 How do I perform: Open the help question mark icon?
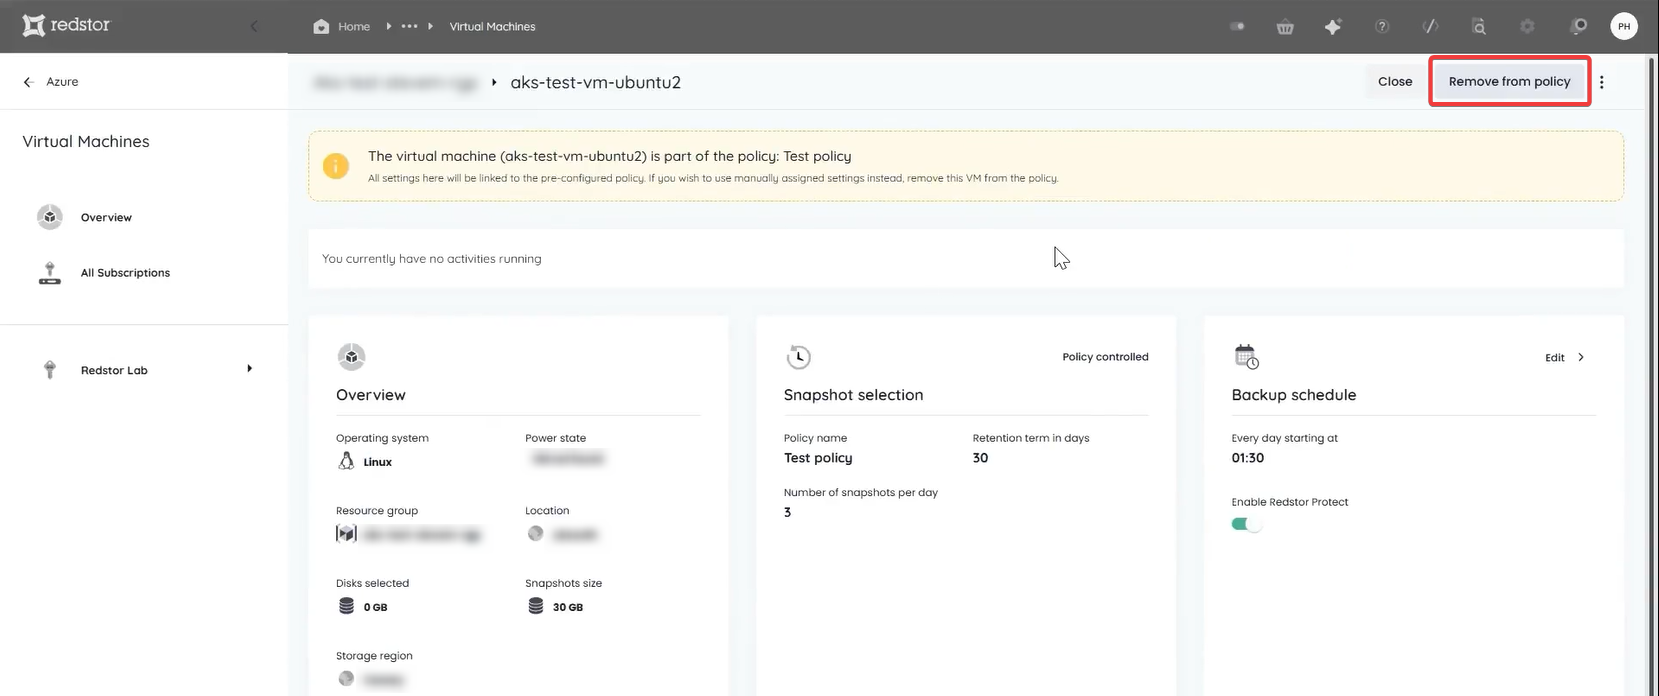pos(1382,27)
